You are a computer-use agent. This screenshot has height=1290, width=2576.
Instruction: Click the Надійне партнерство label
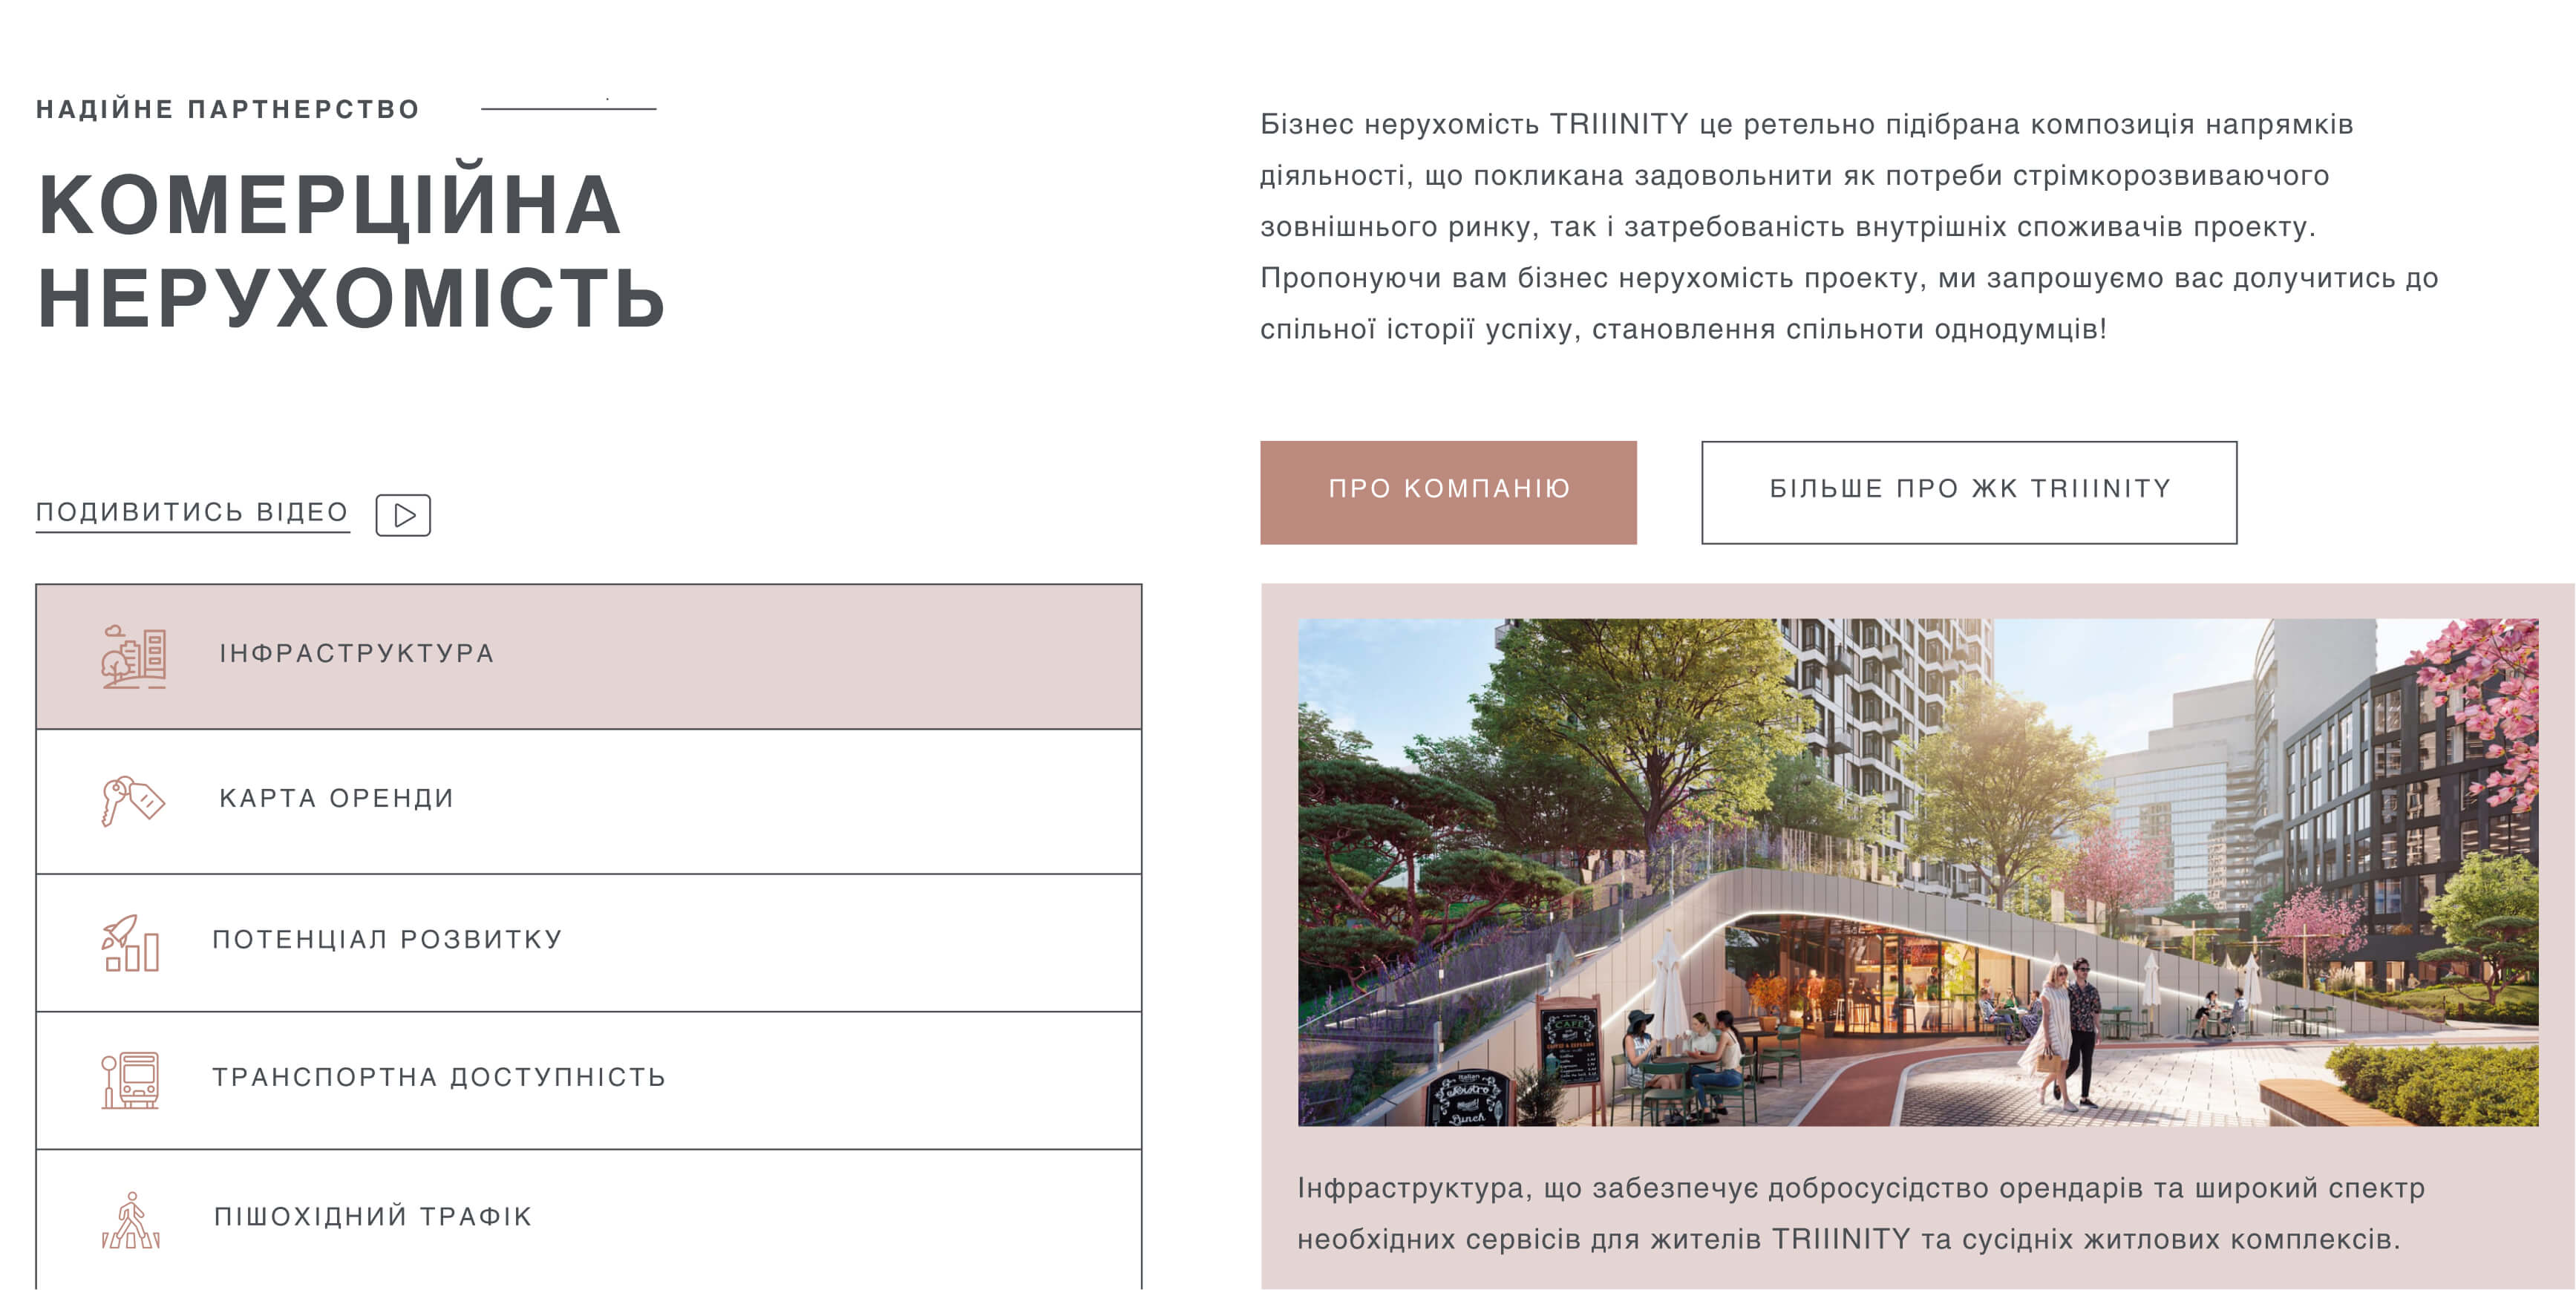tap(228, 109)
